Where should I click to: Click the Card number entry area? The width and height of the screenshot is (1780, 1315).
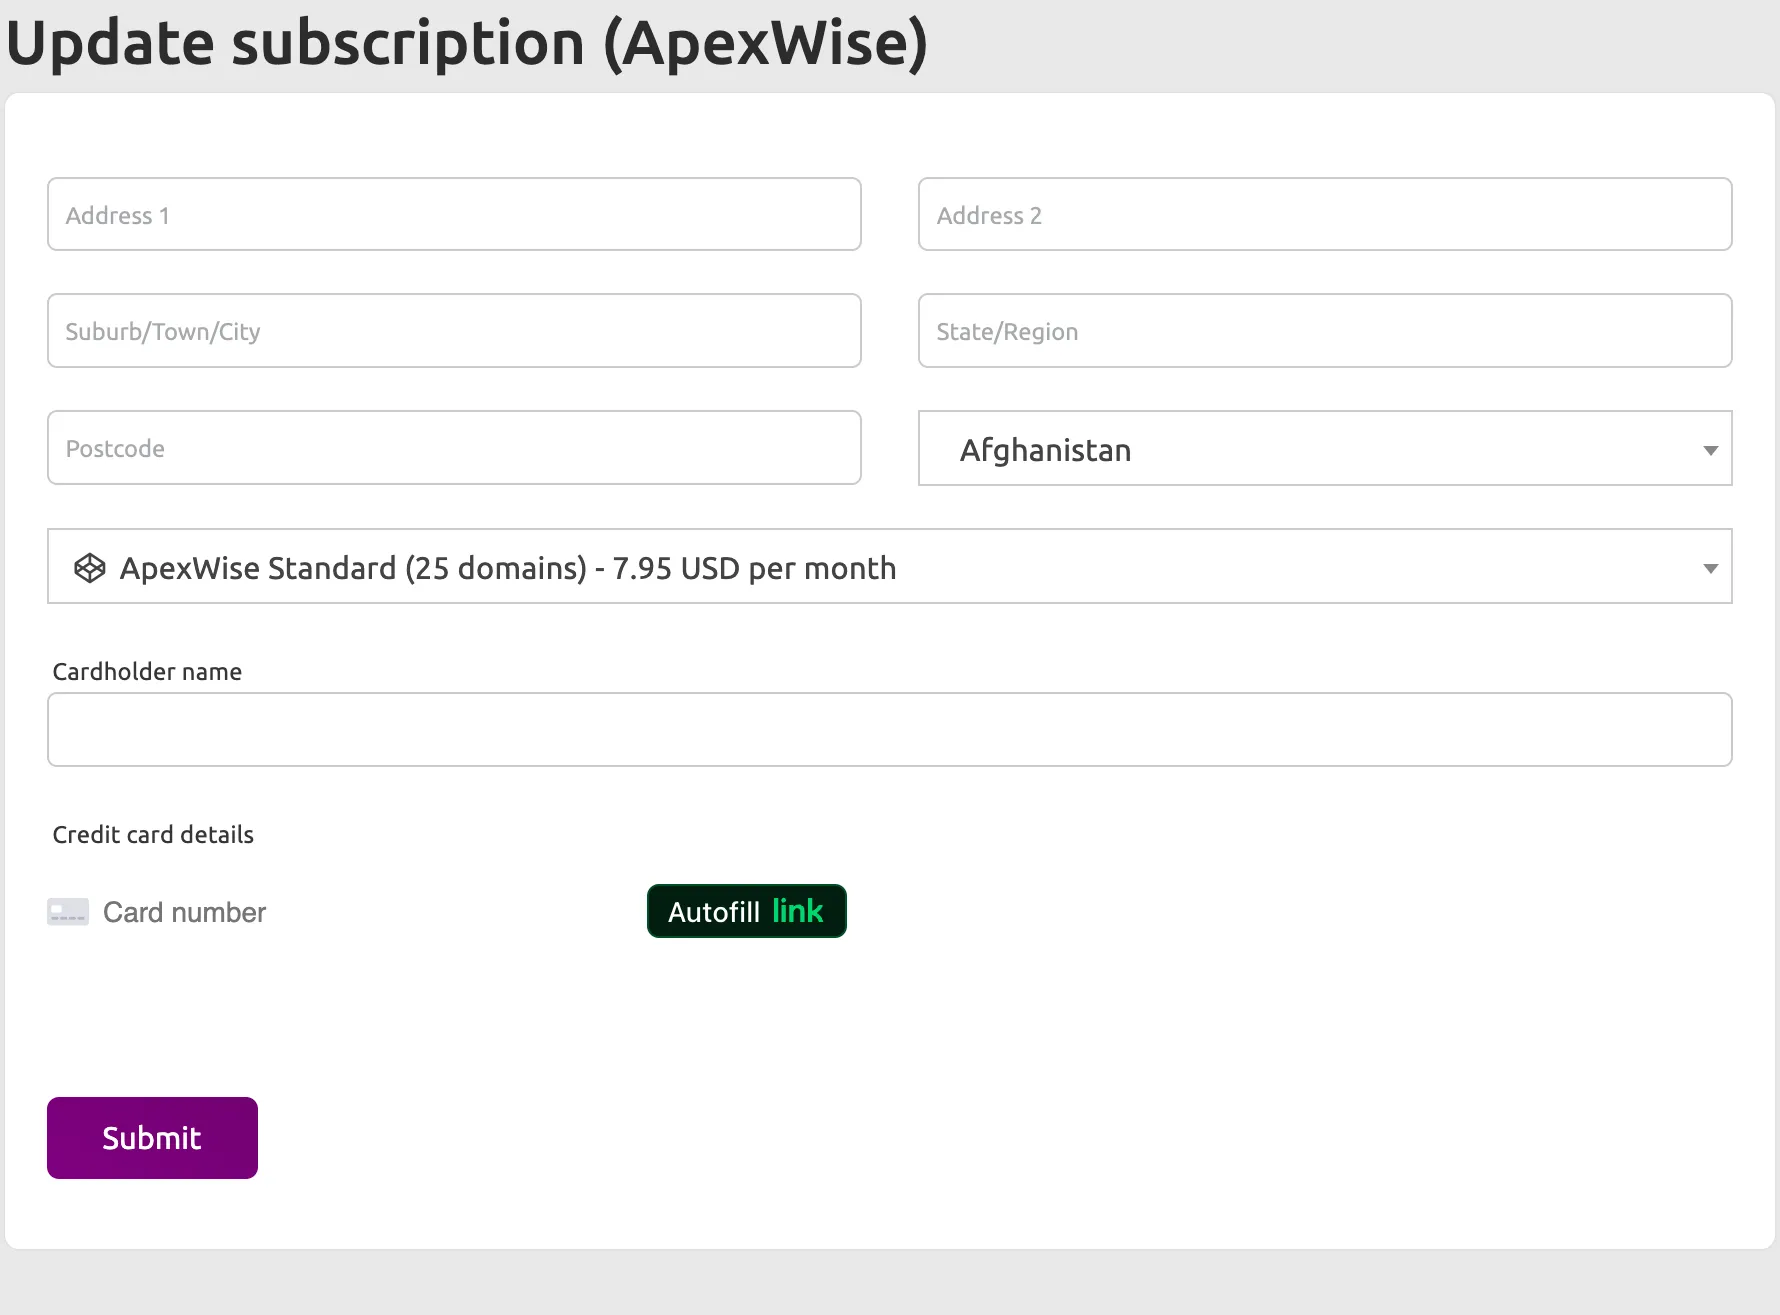coord(184,911)
